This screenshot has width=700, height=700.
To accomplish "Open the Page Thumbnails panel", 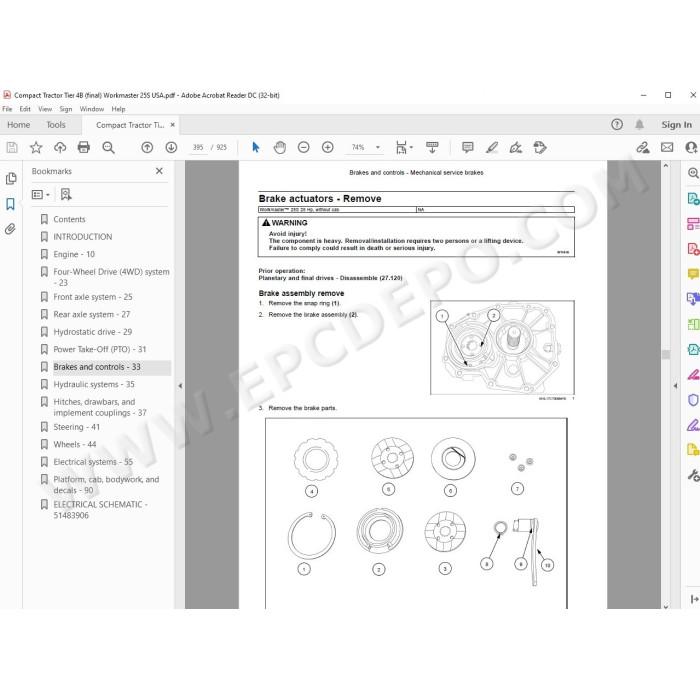I will [x=11, y=179].
